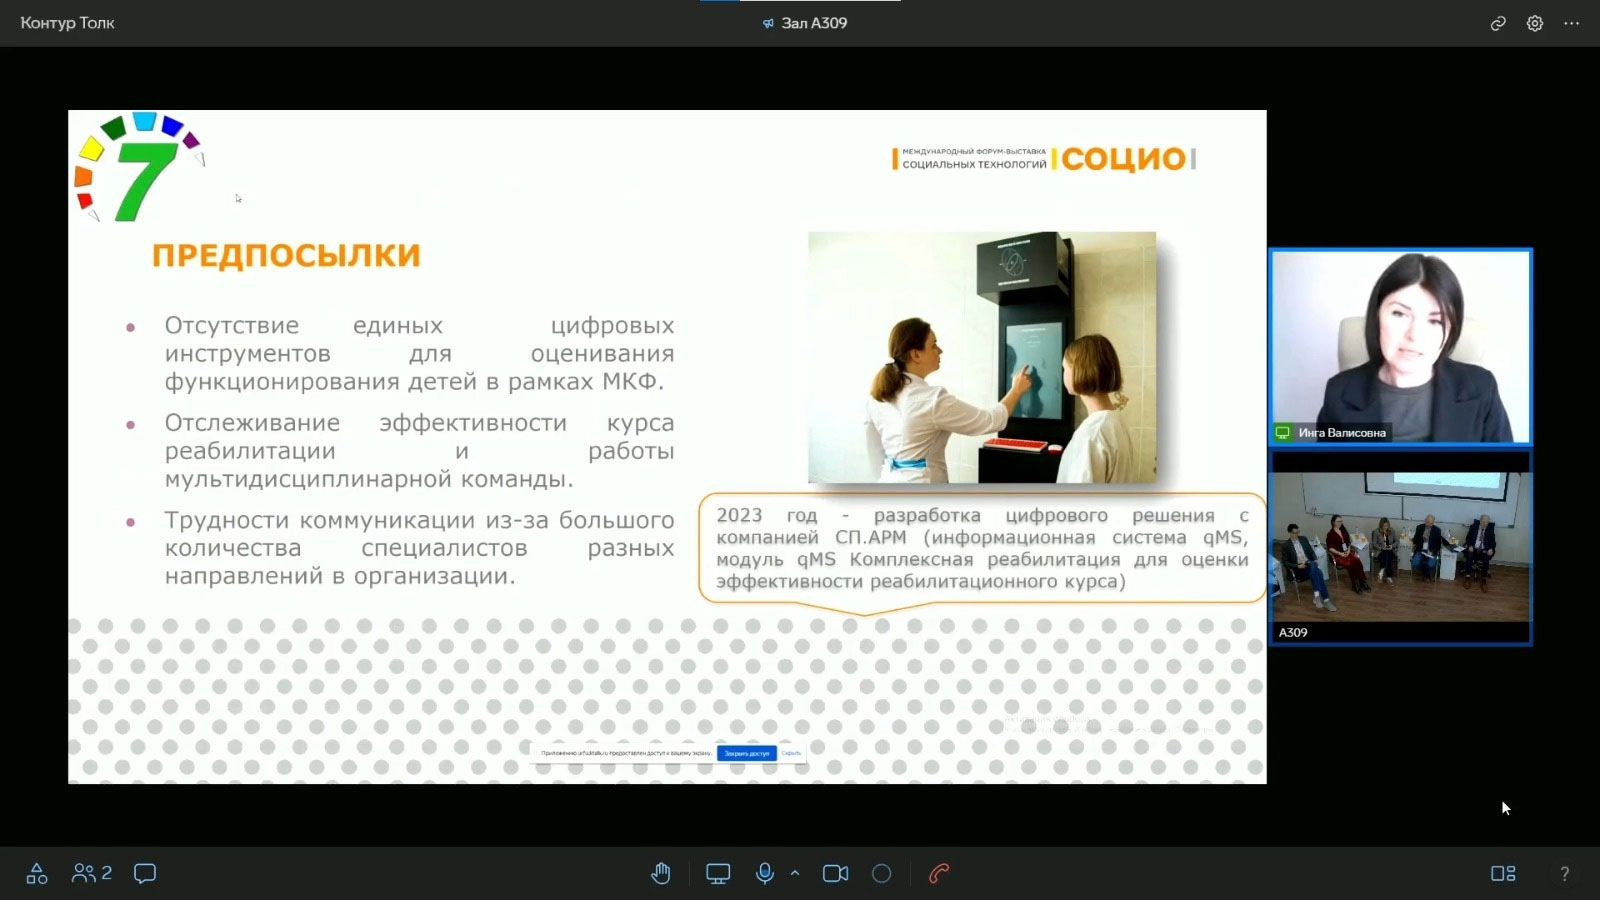The height and width of the screenshot is (900, 1600).
Task: Toggle the camera on or off
Action: coord(835,873)
